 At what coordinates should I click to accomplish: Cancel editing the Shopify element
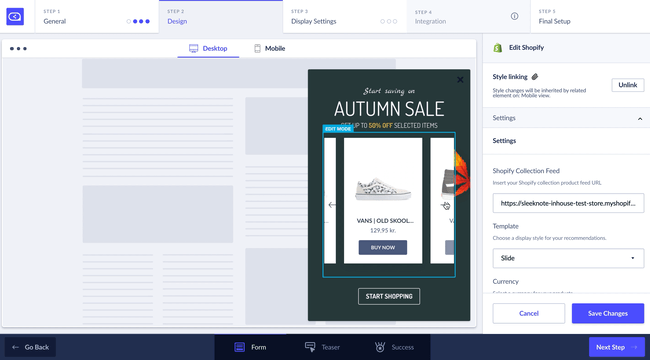[x=529, y=314]
